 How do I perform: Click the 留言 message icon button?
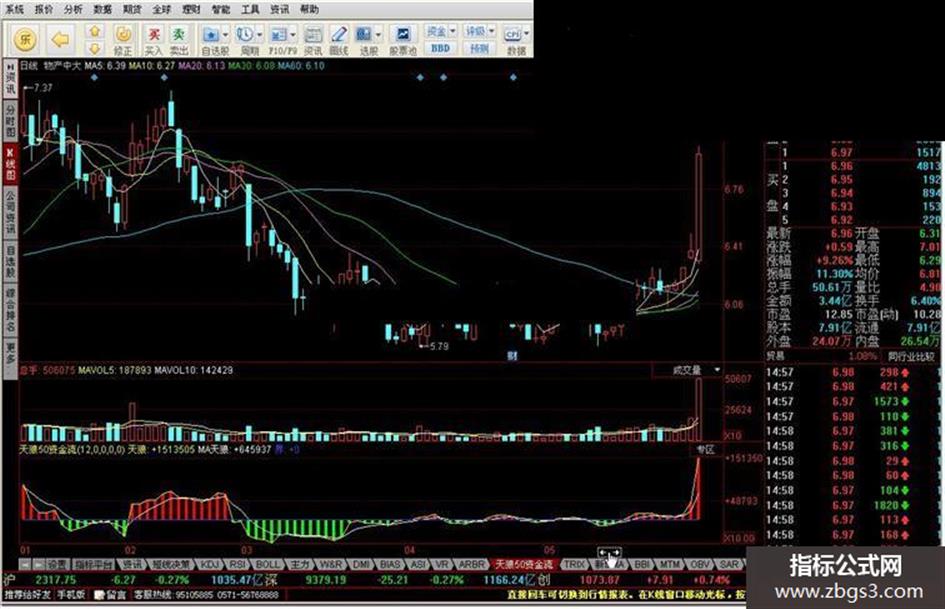tap(110, 595)
